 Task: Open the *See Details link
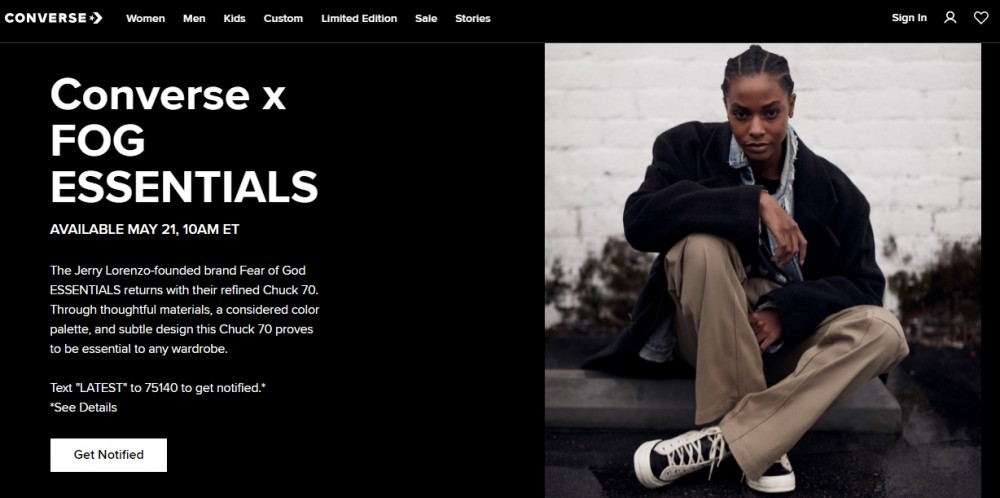[x=84, y=407]
